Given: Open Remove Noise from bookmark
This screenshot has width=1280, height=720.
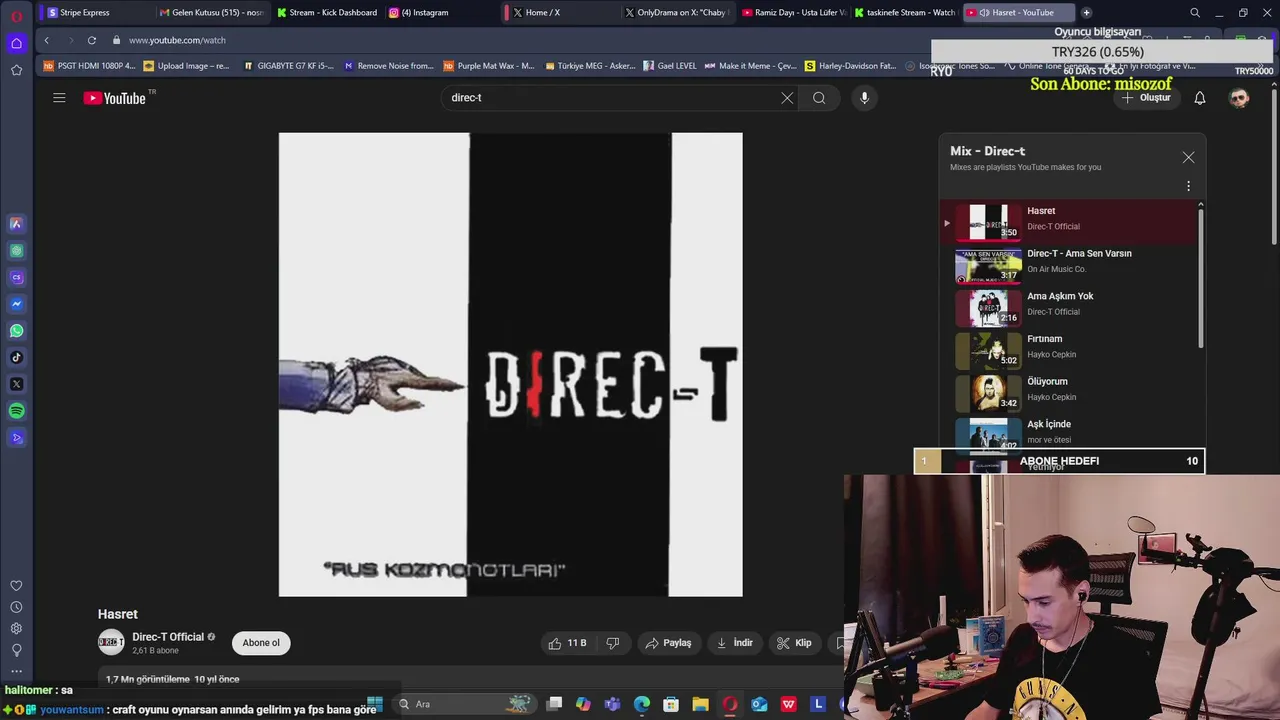Looking at the screenshot, I should [x=389, y=66].
